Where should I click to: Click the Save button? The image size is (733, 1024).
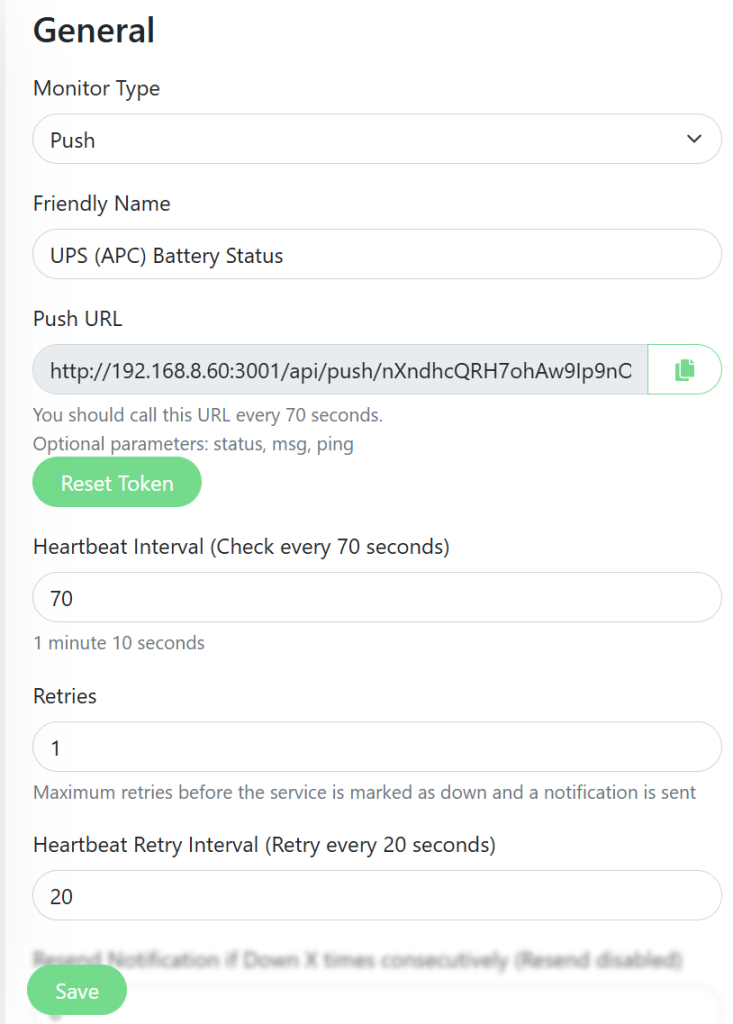[76, 990]
